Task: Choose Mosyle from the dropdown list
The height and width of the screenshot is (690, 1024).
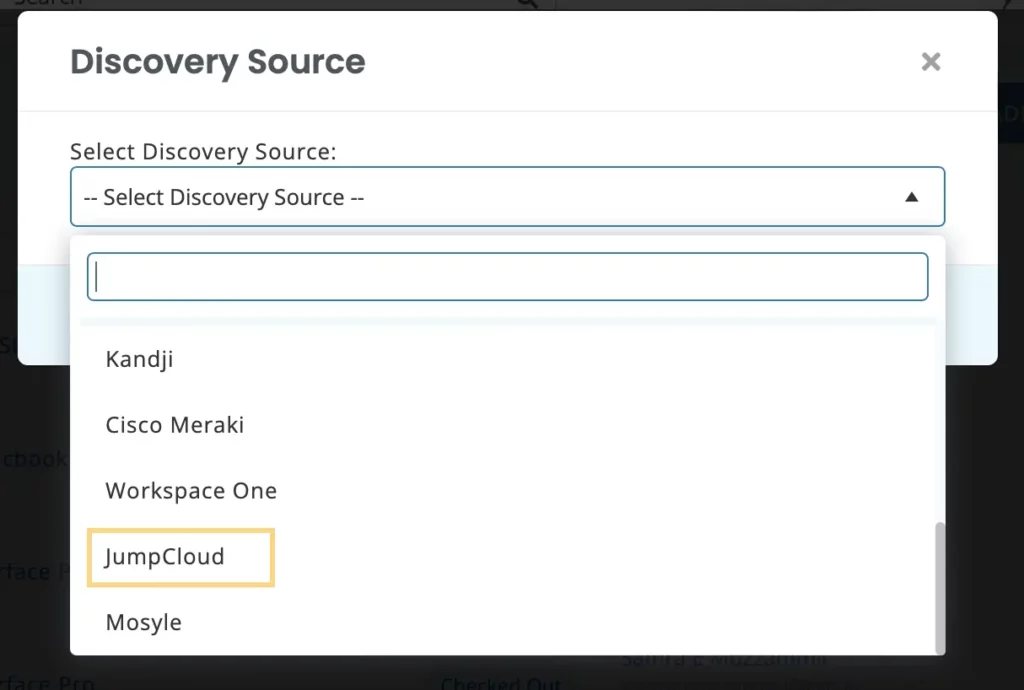Action: pyautogui.click(x=144, y=622)
